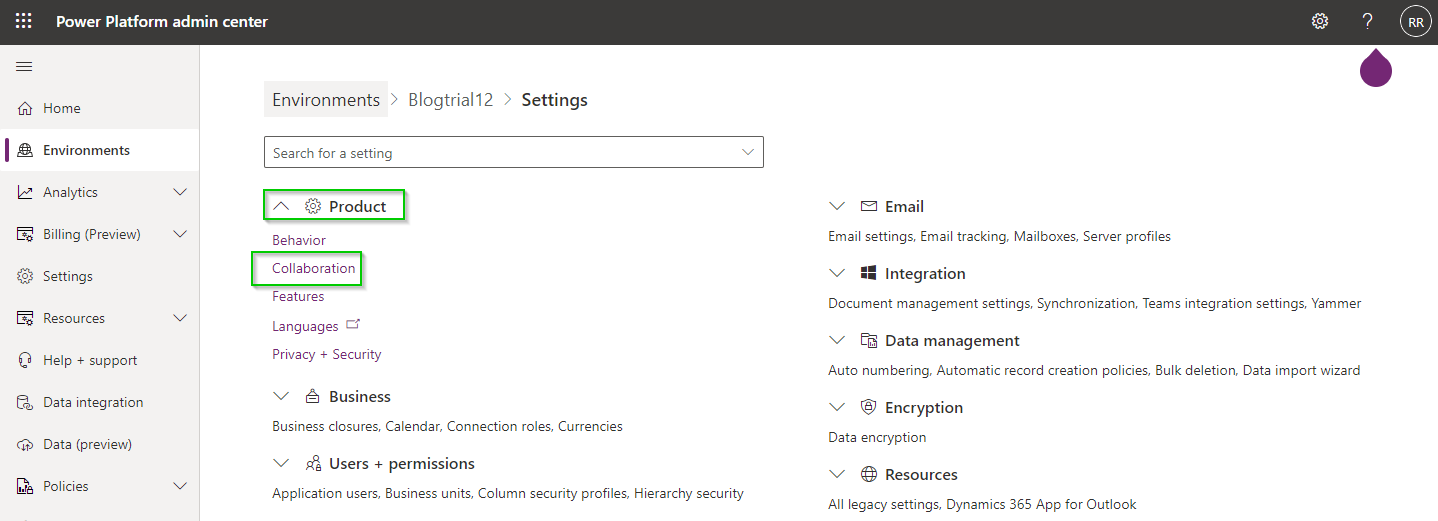Click the sidebar Settings gear icon
Viewport: 1438px width, 521px height.
25,276
